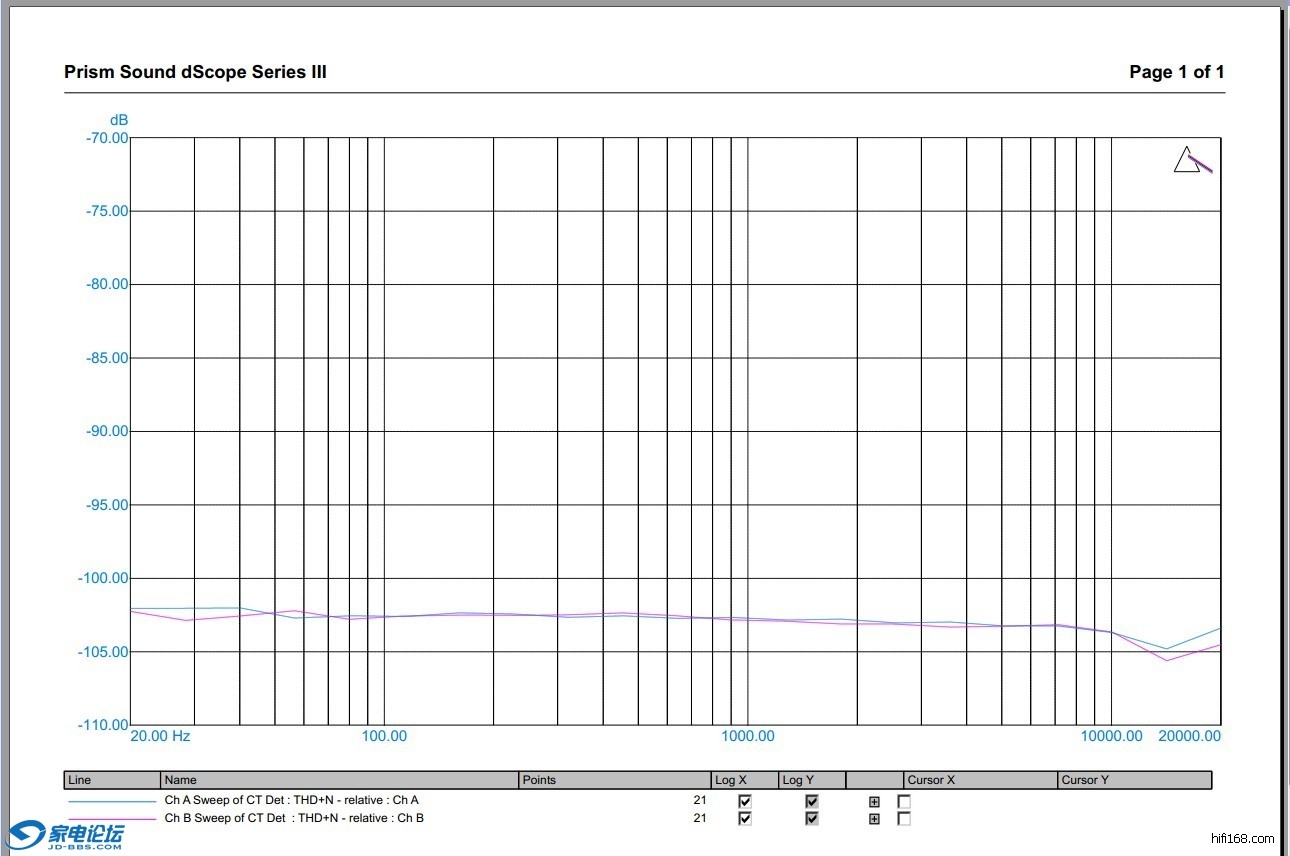Expand the Ch B trace plus icon

(x=874, y=819)
